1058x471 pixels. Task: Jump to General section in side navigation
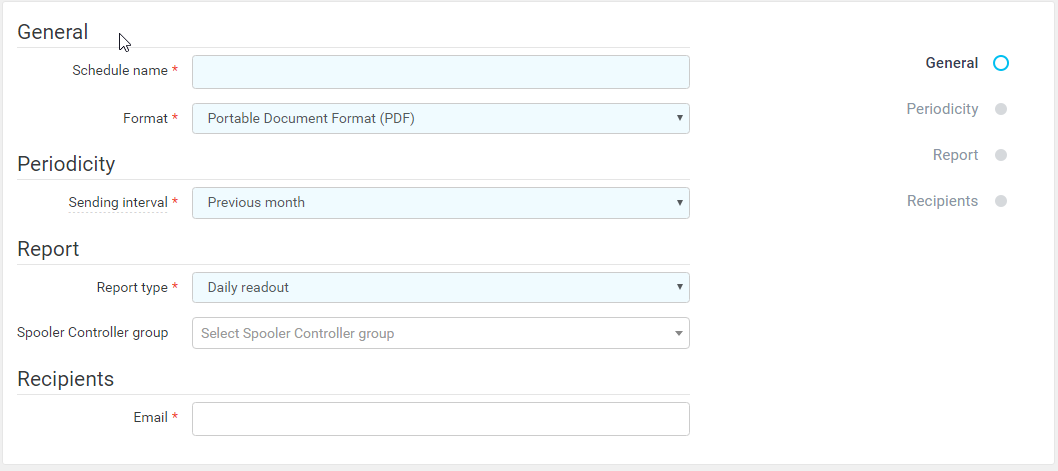[x=951, y=63]
